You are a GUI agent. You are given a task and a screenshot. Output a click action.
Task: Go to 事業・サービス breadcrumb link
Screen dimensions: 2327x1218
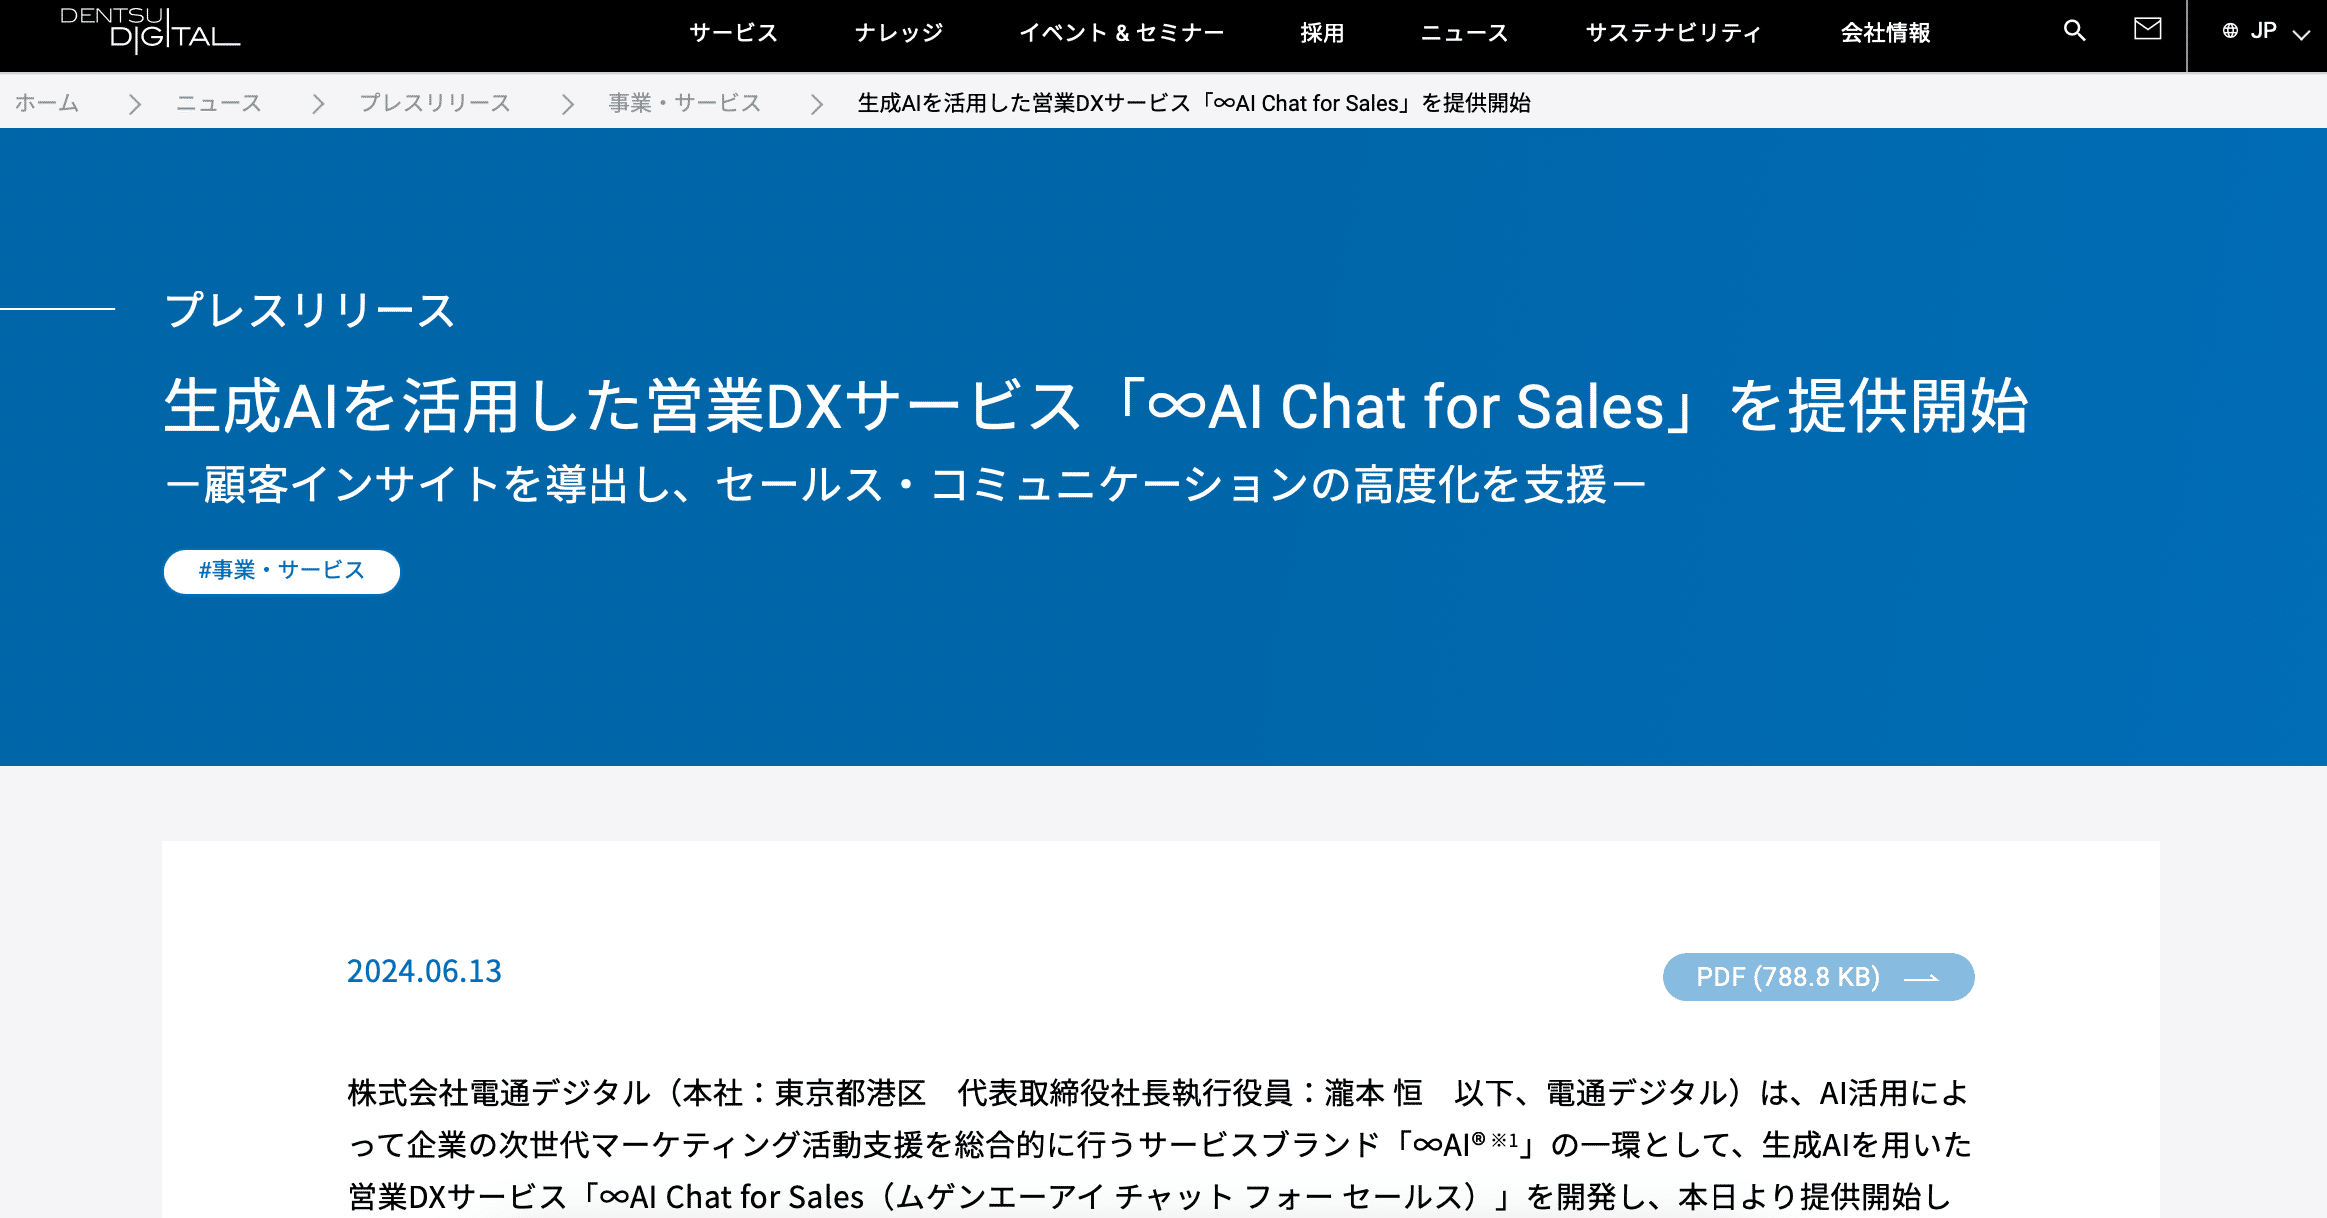(x=685, y=103)
